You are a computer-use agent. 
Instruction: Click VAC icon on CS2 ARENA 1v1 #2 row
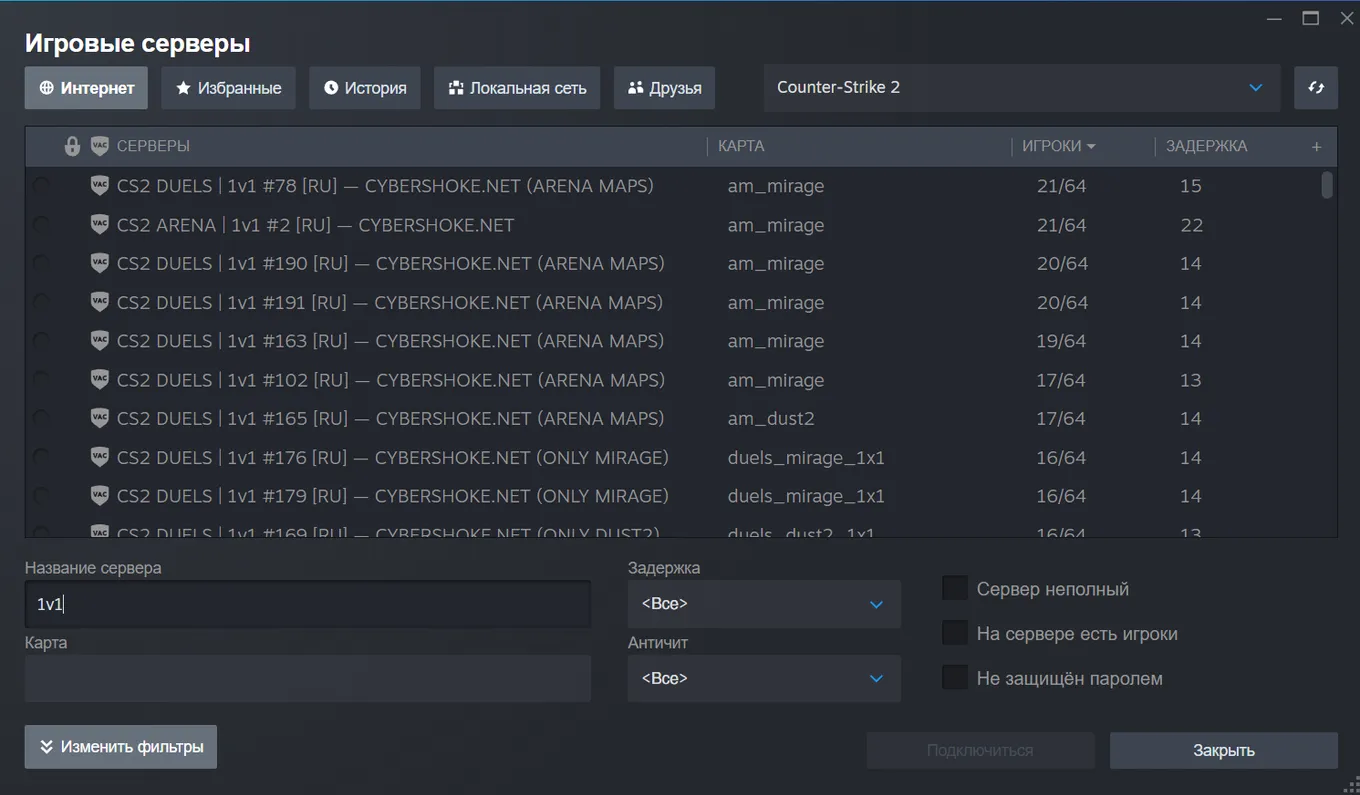click(99, 224)
